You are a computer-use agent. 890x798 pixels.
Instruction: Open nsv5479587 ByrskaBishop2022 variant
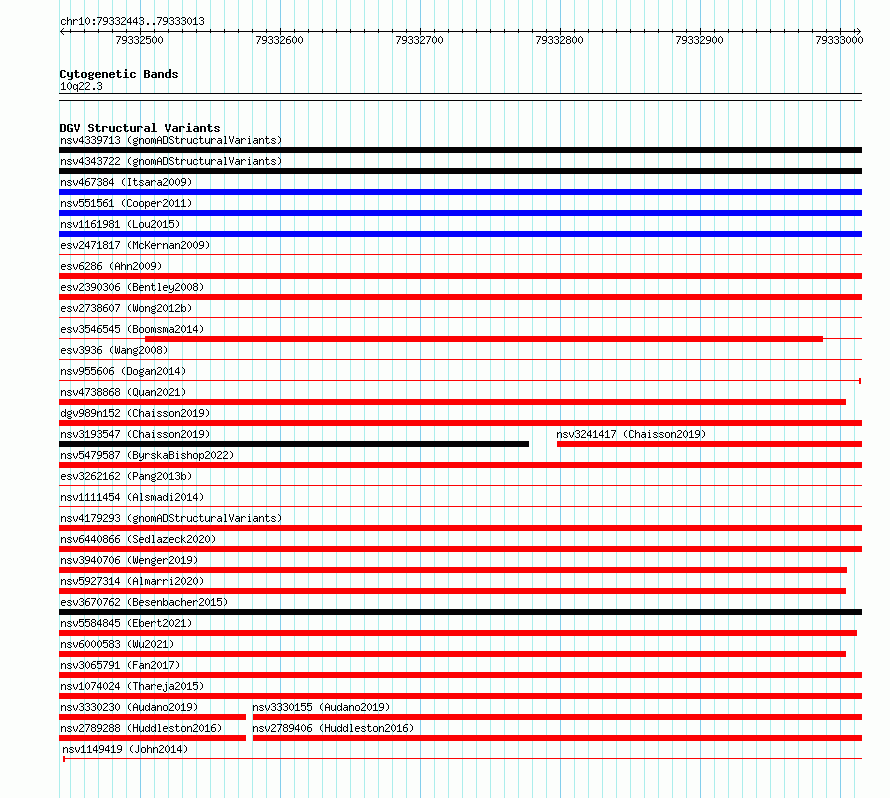147,455
